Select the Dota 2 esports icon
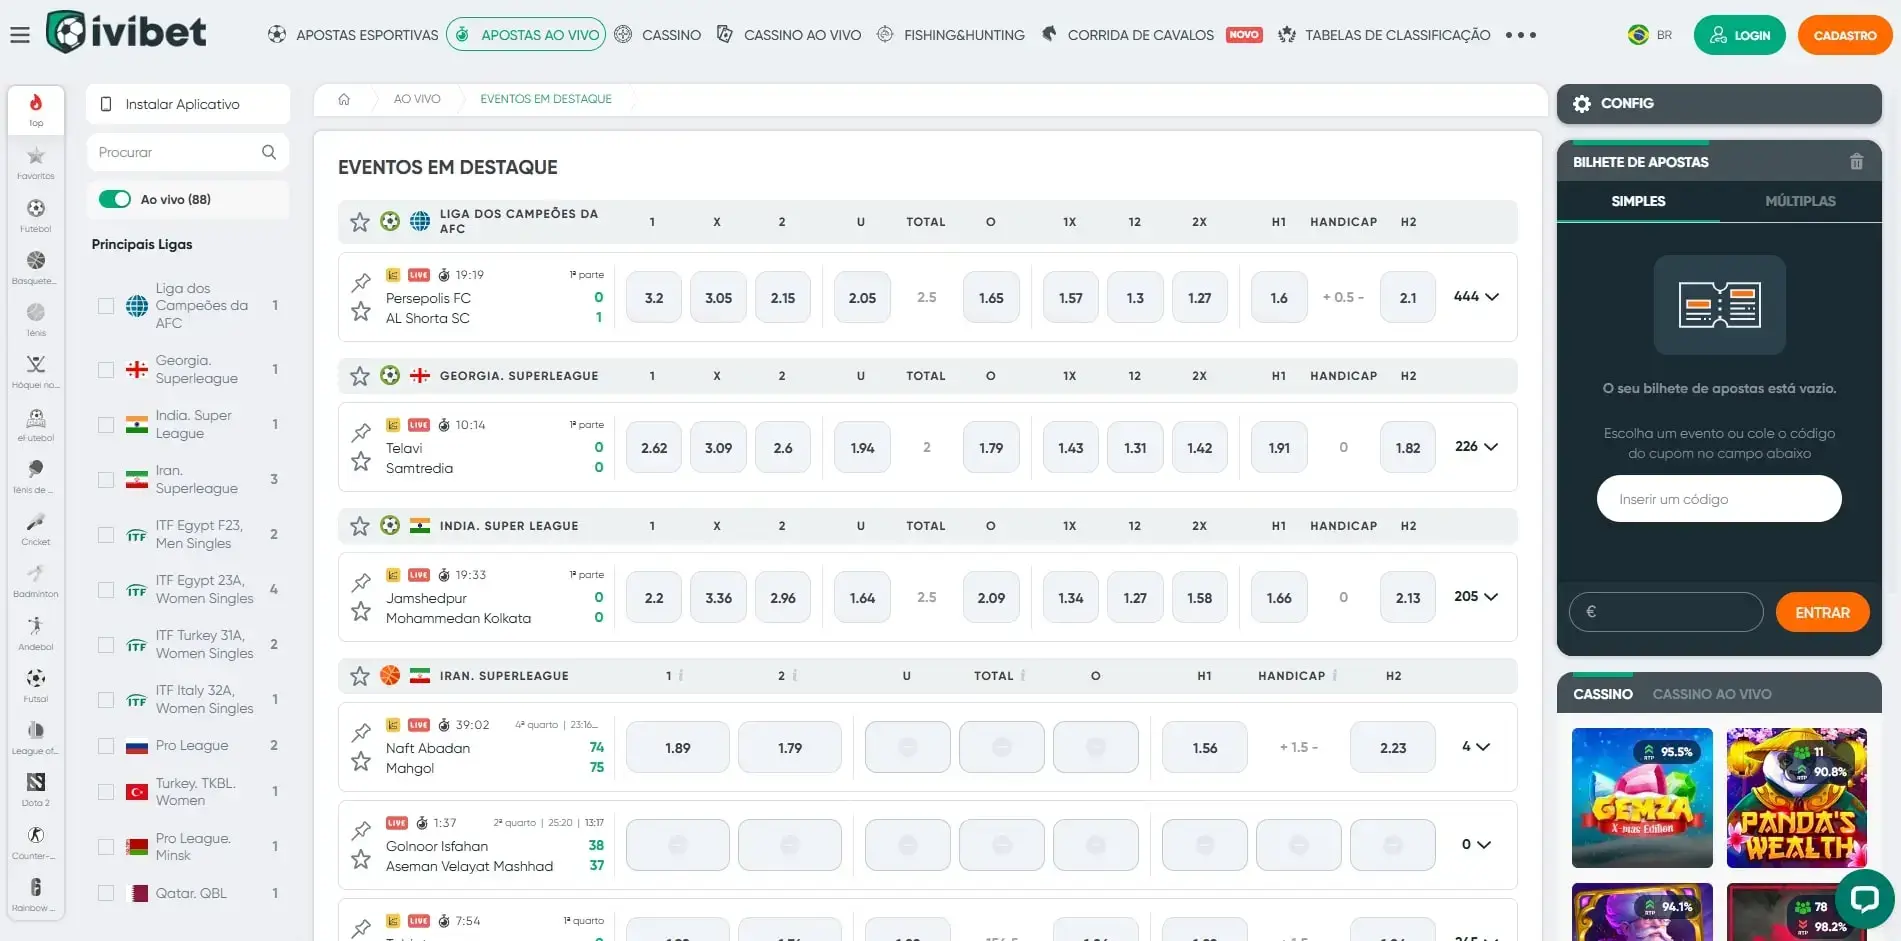This screenshot has height=941, width=1901. (x=35, y=784)
